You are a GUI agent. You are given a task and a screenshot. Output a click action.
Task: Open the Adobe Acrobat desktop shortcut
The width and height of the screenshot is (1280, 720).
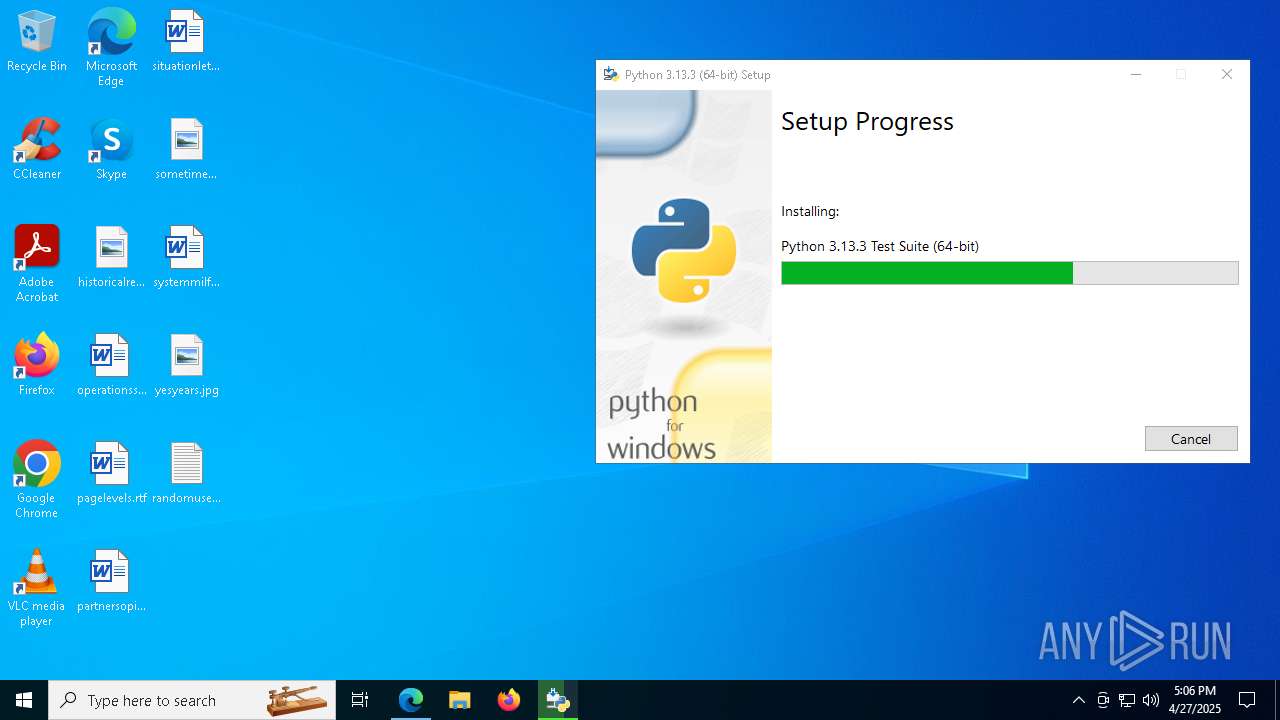37,264
